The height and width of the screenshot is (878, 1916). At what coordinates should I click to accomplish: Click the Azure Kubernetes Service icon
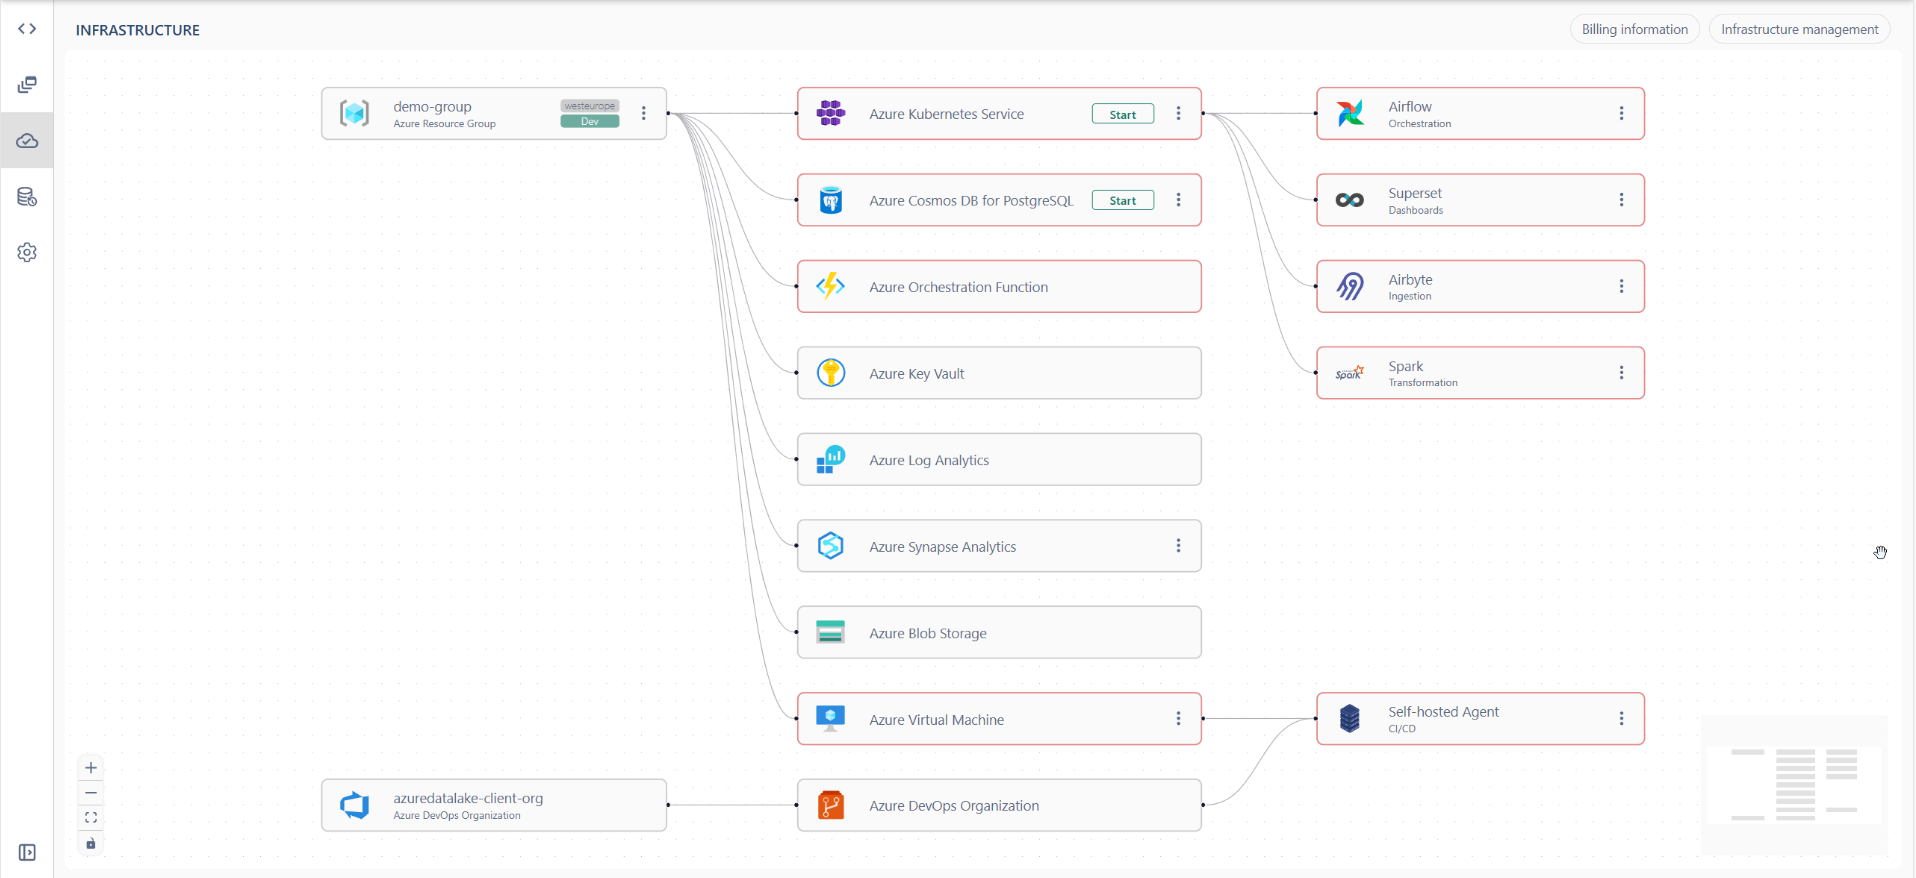(x=830, y=113)
